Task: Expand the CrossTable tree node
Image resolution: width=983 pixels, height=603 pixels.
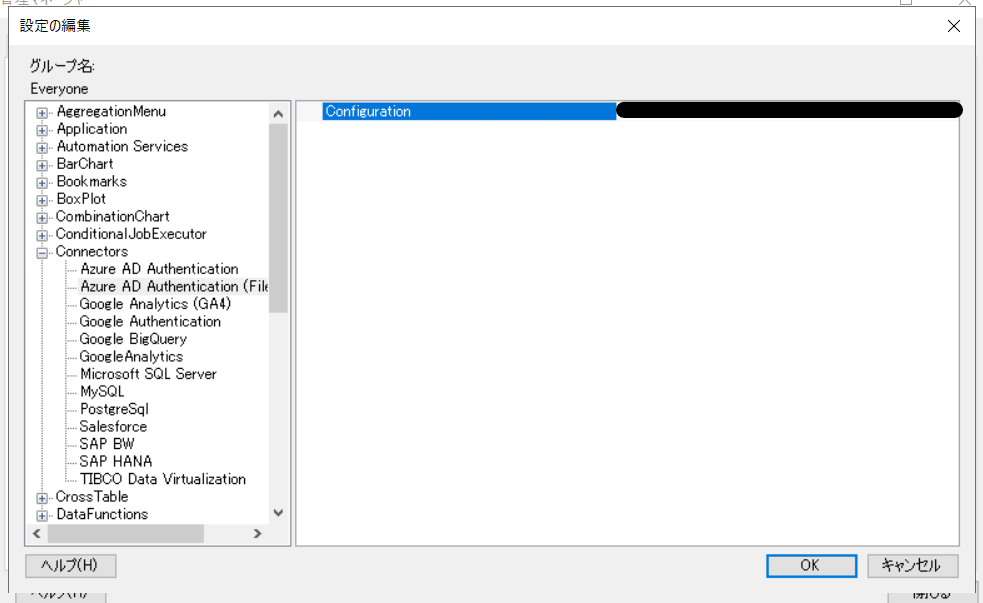Action: click(42, 498)
